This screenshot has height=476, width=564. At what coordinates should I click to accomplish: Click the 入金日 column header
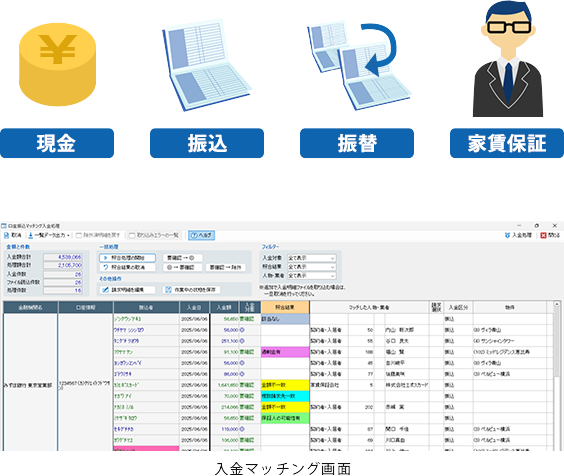[194, 308]
